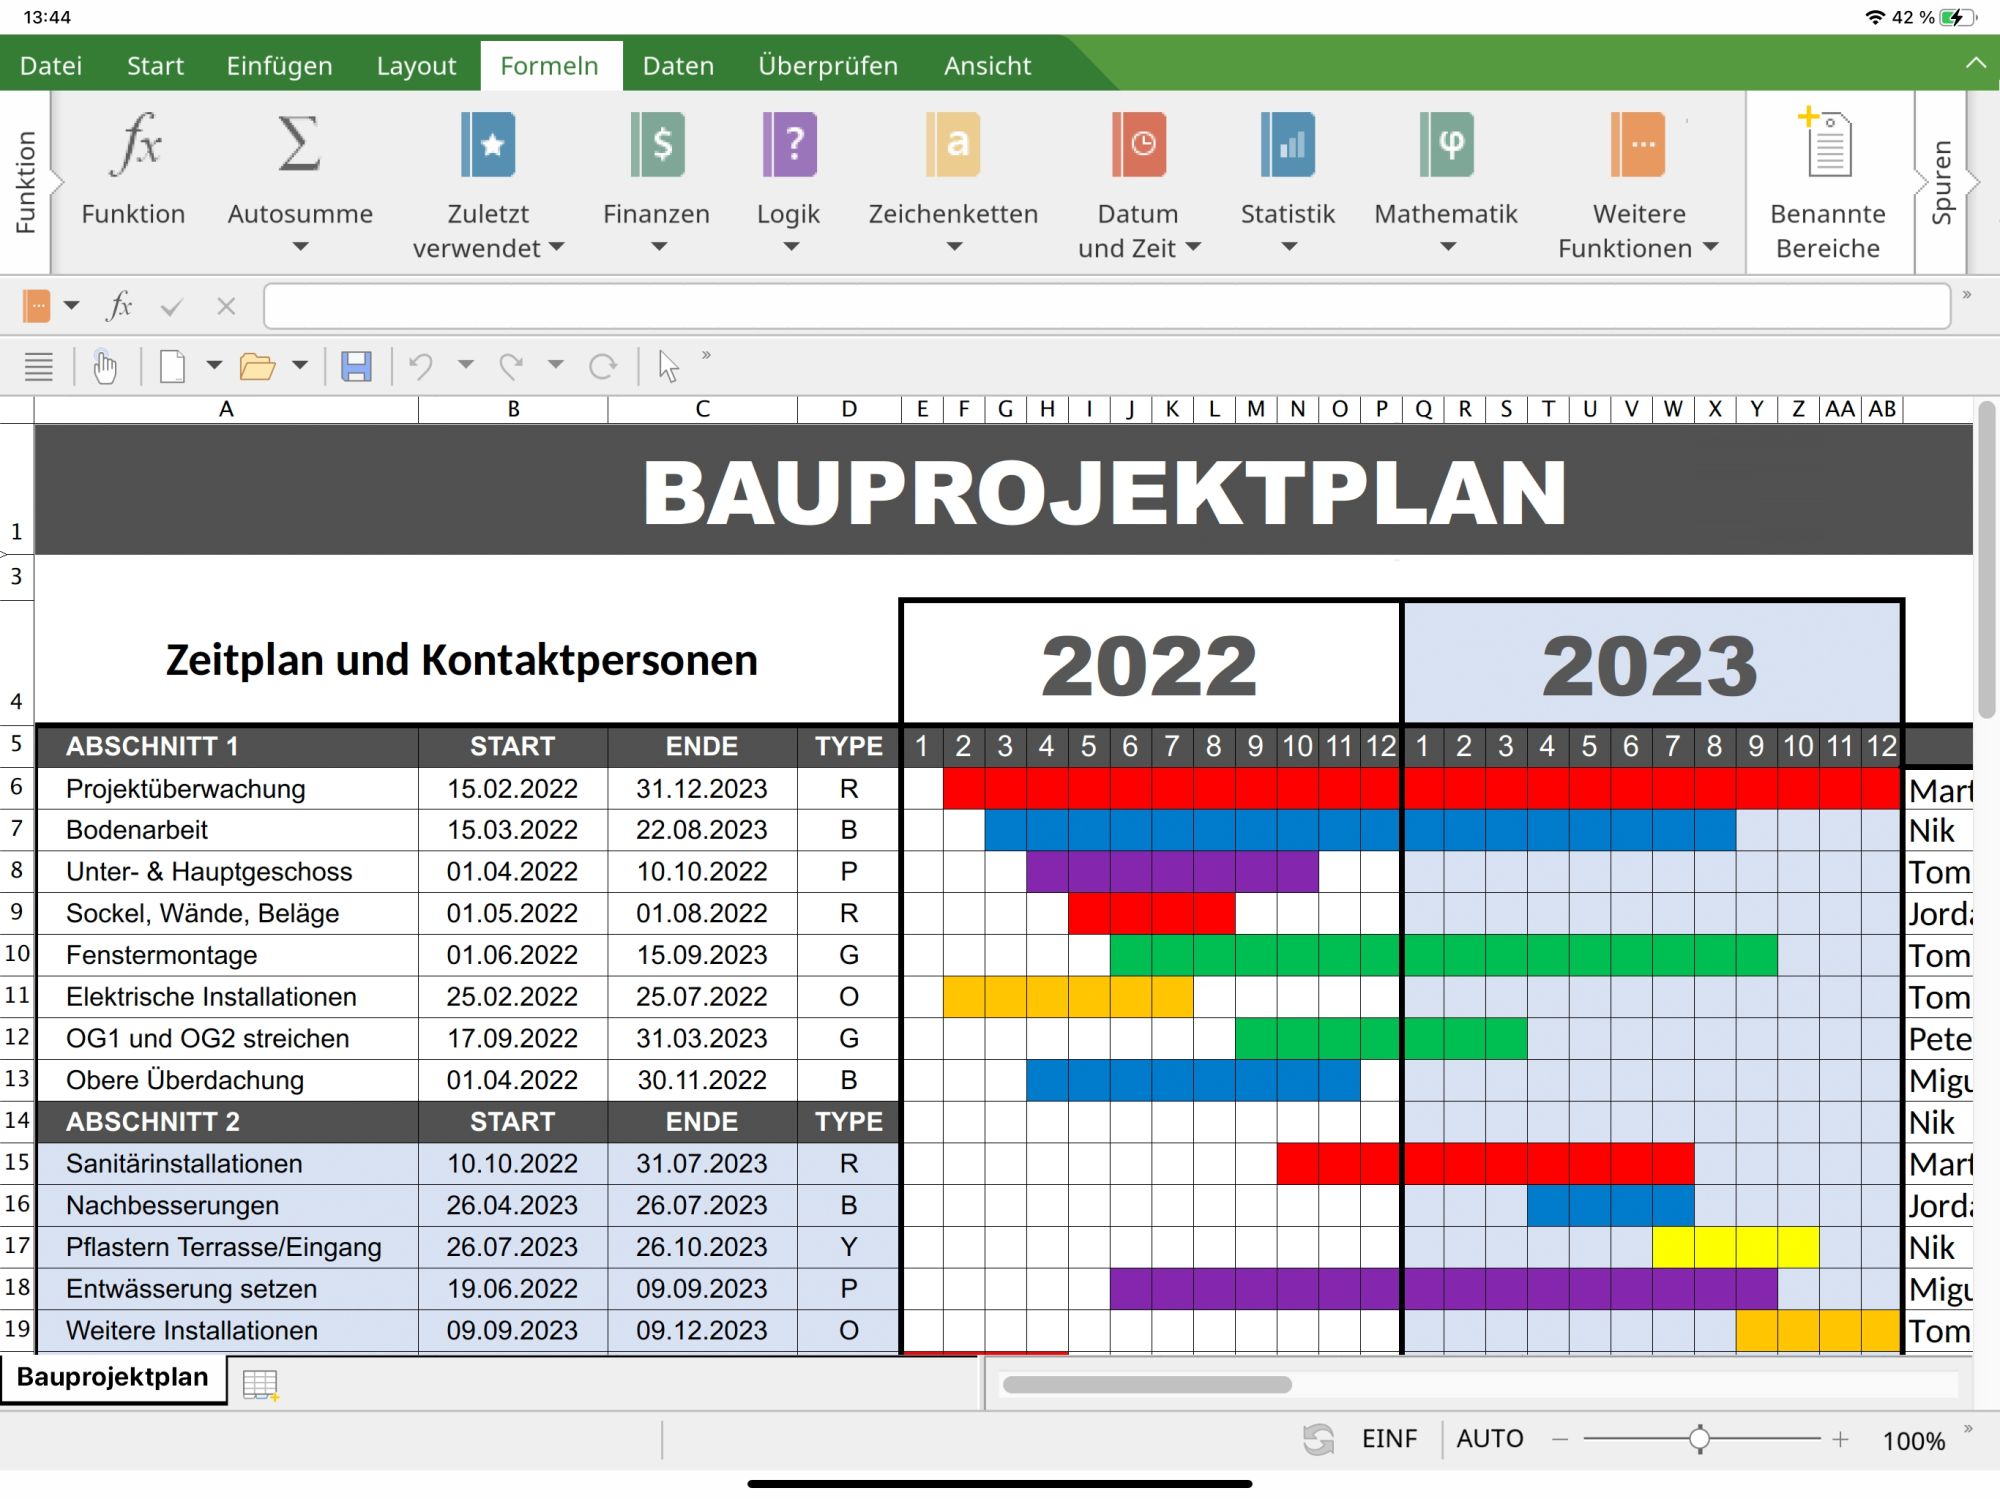The image size is (2000, 1499).
Task: Switch to the Überprüfen ribbon tab
Action: click(828, 66)
